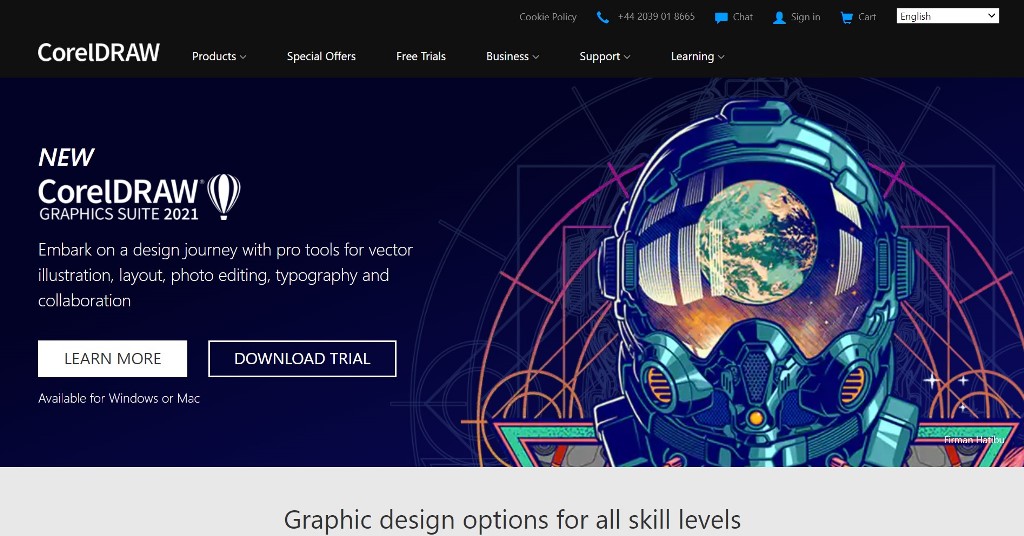The width and height of the screenshot is (1024, 536).
Task: Expand the Learning menu
Action: (697, 57)
